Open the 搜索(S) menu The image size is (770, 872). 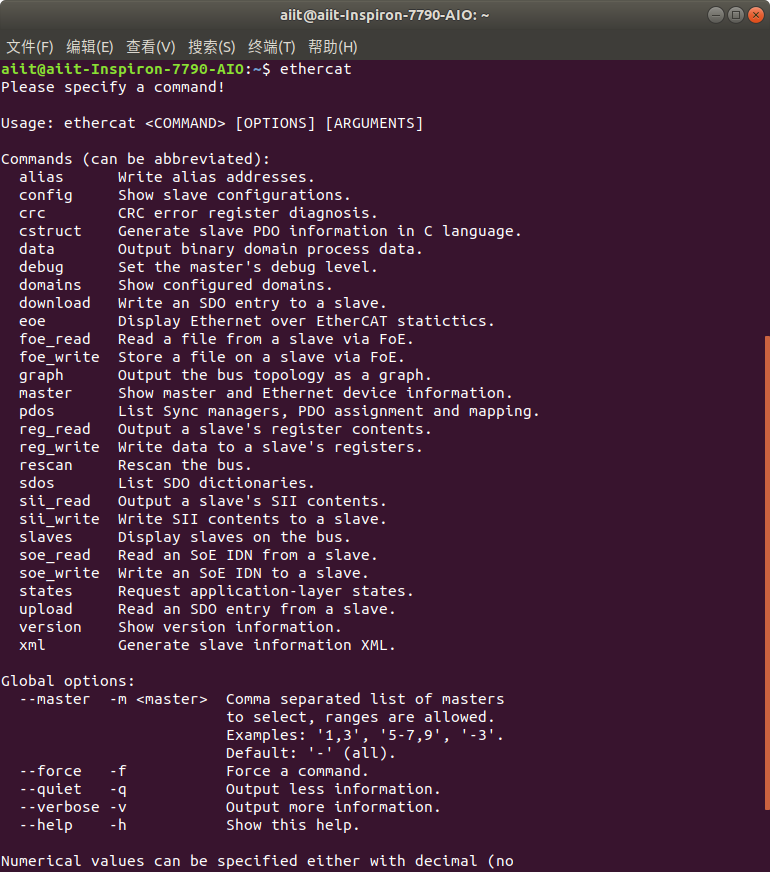point(211,47)
